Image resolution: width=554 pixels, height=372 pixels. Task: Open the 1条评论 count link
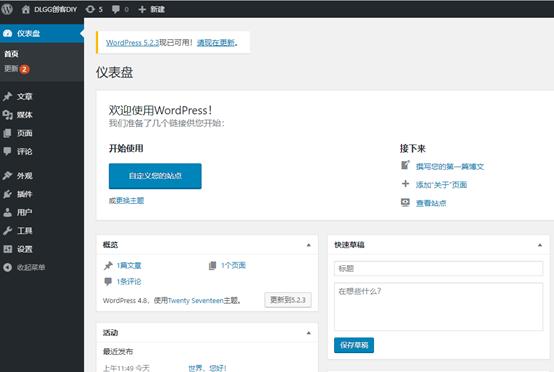[129, 282]
